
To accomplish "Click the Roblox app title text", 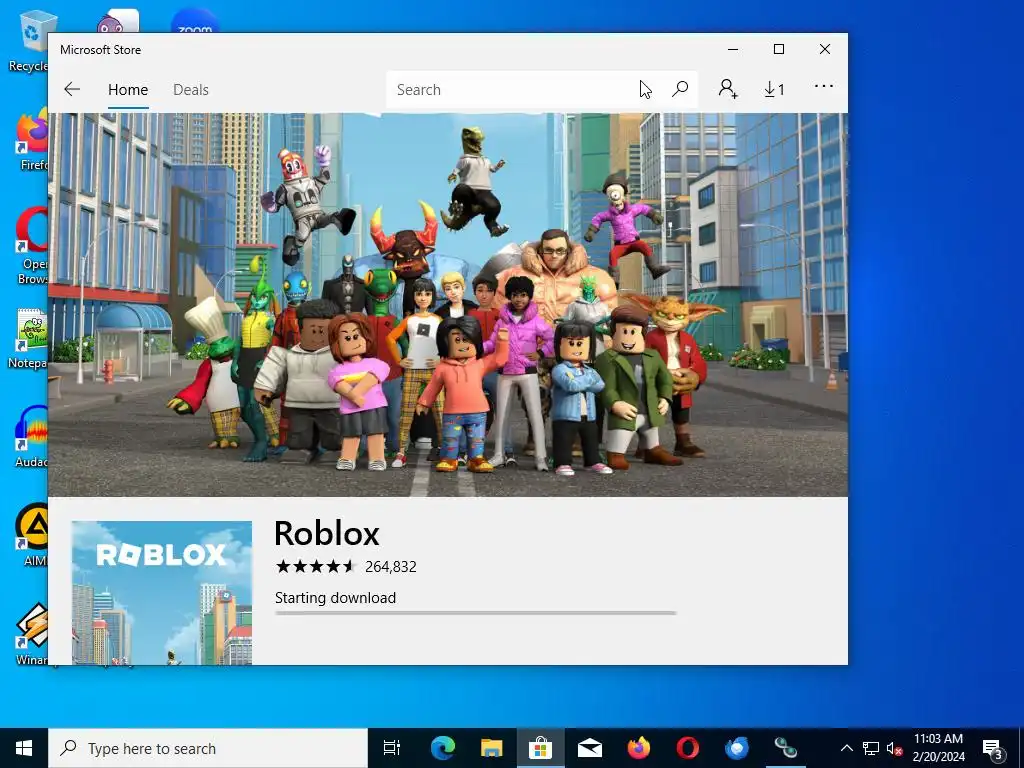I will point(327,533).
